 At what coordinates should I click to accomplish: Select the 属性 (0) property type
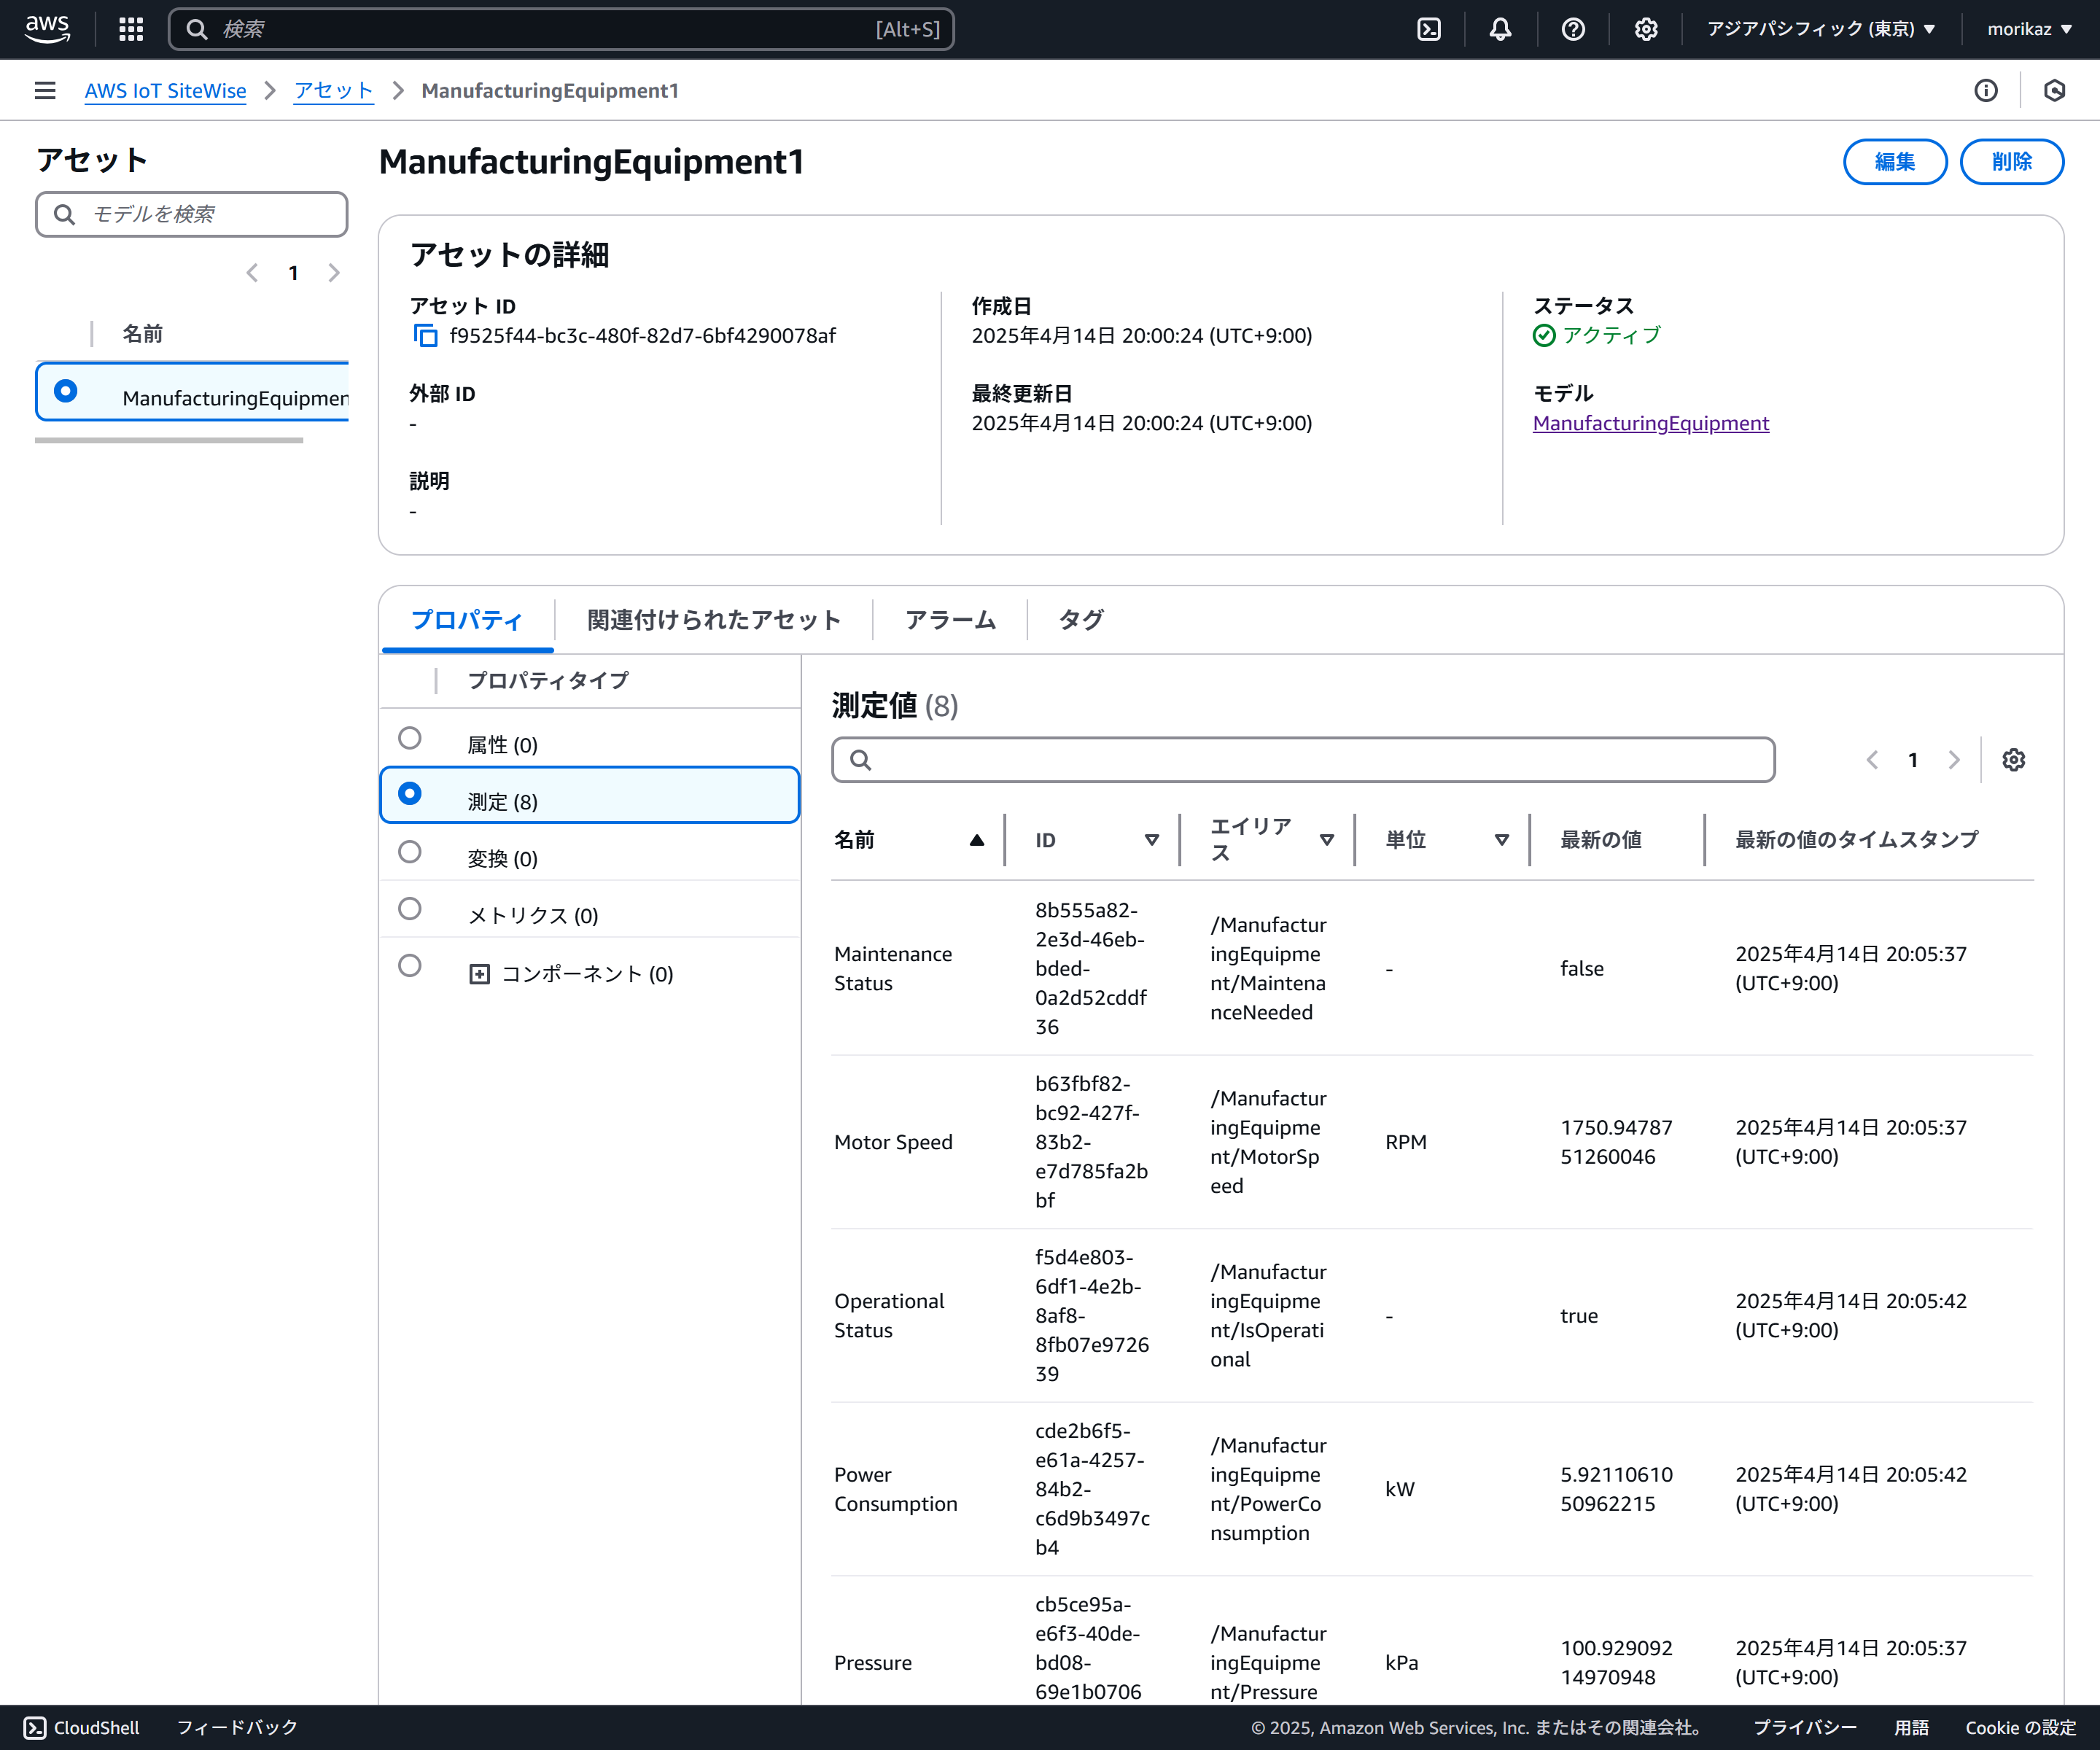(x=409, y=738)
